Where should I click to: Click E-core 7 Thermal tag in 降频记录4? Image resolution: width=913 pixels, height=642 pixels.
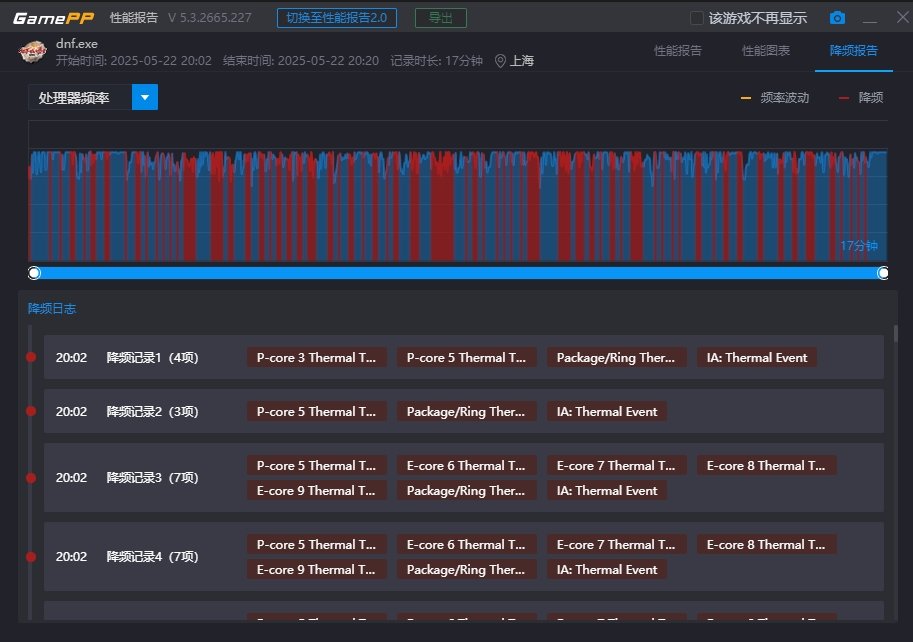(616, 545)
